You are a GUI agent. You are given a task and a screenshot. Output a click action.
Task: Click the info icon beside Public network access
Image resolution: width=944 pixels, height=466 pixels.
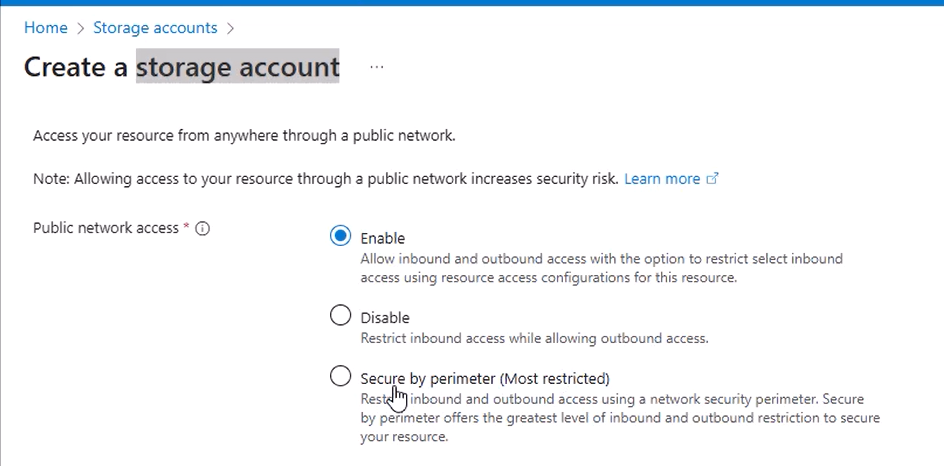(203, 229)
